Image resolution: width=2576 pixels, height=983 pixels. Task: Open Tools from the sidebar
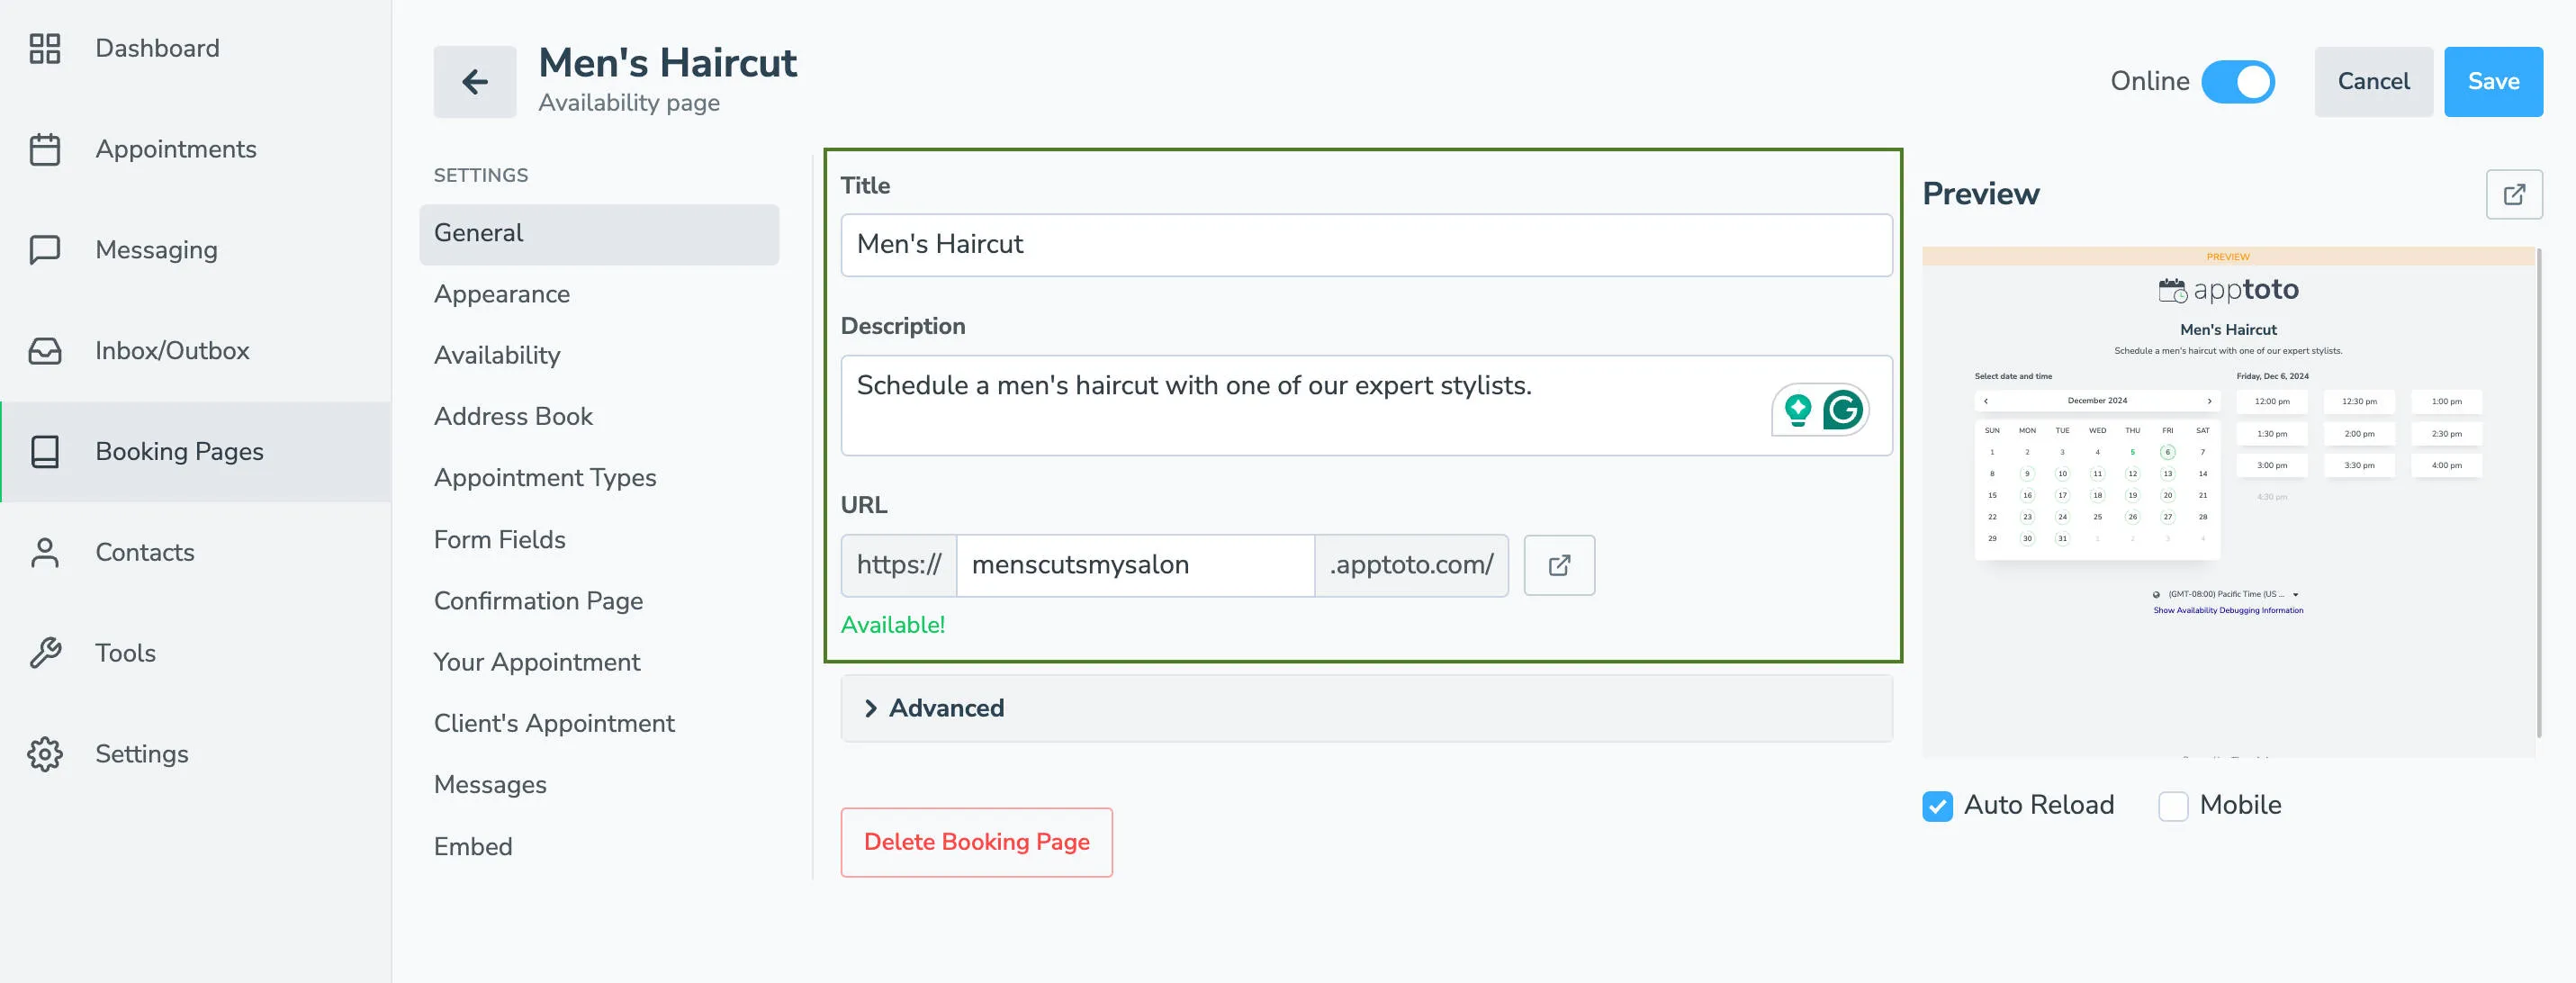pos(125,652)
